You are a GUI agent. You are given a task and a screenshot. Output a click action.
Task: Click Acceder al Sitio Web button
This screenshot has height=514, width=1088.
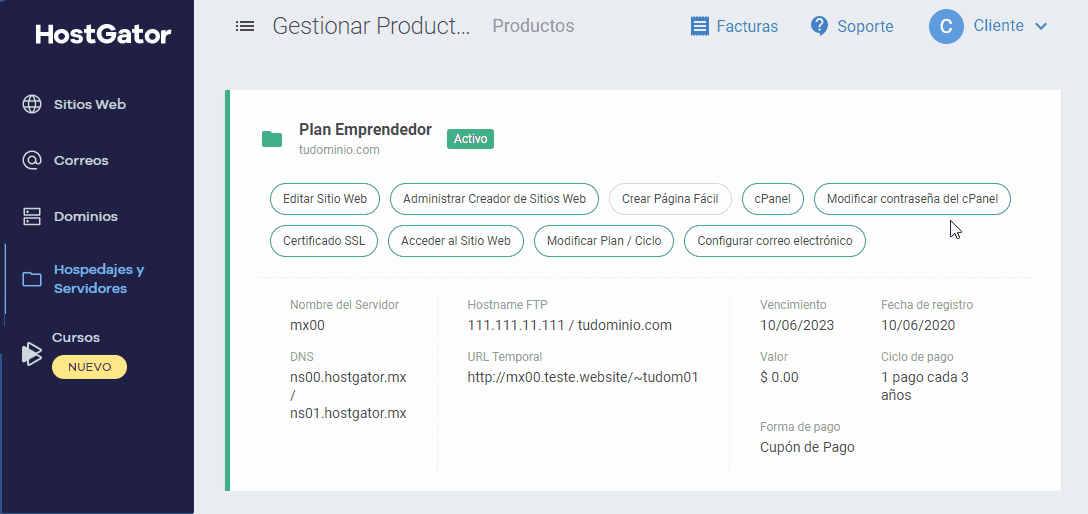[x=456, y=241]
